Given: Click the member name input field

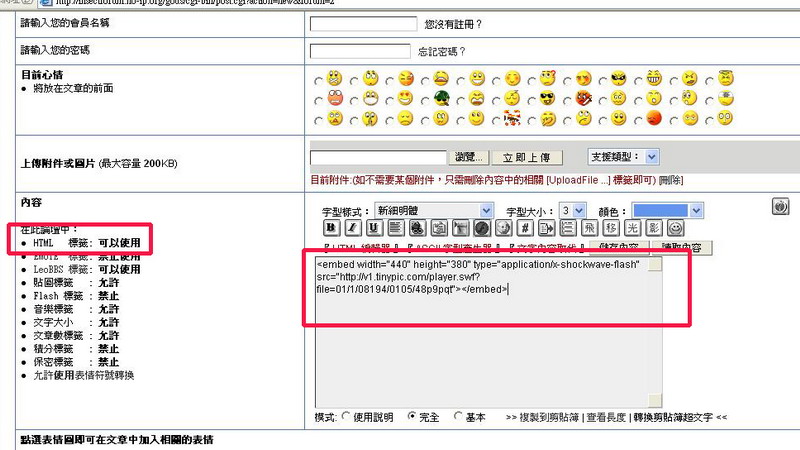Looking at the screenshot, I should click(363, 23).
